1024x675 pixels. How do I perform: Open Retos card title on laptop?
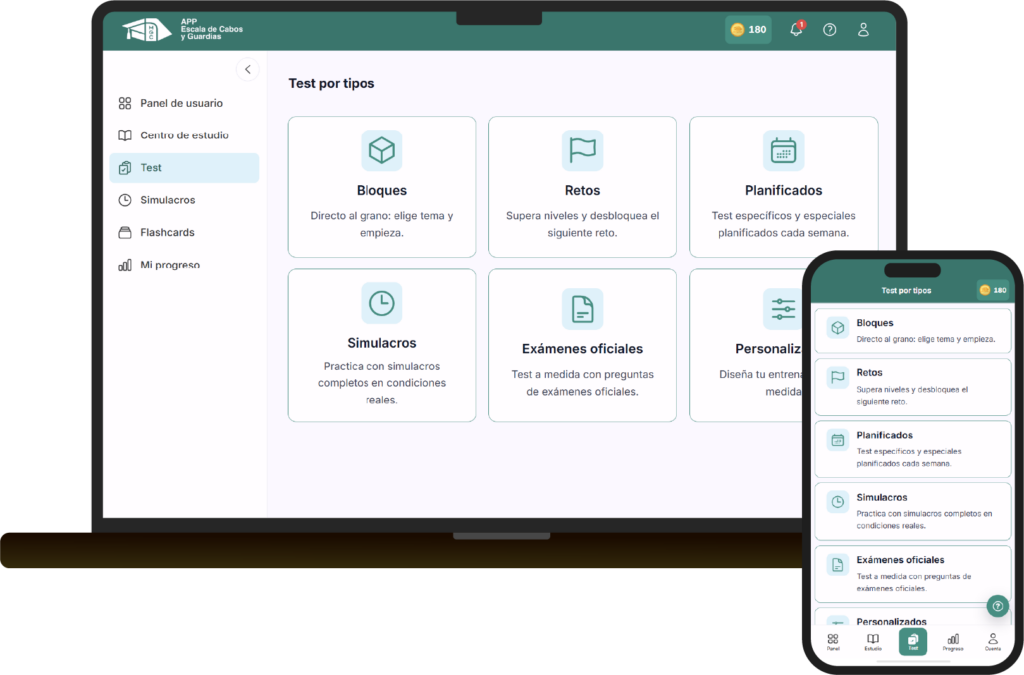tap(582, 191)
